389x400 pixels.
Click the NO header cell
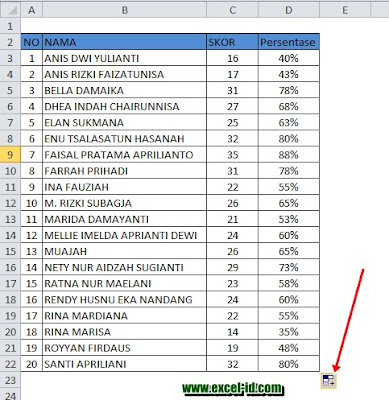(x=32, y=42)
